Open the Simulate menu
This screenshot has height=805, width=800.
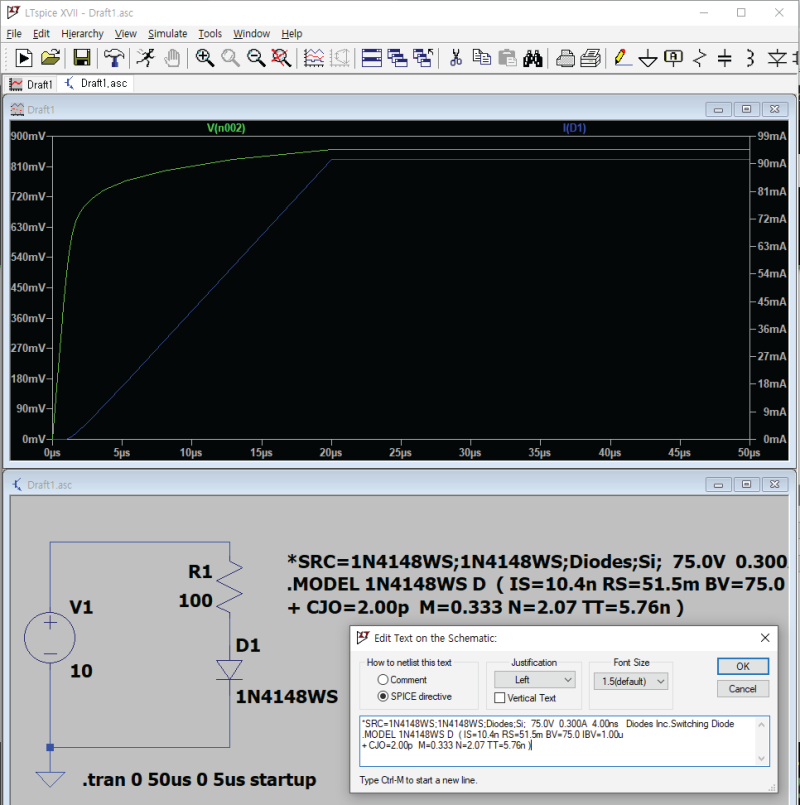[x=167, y=33]
